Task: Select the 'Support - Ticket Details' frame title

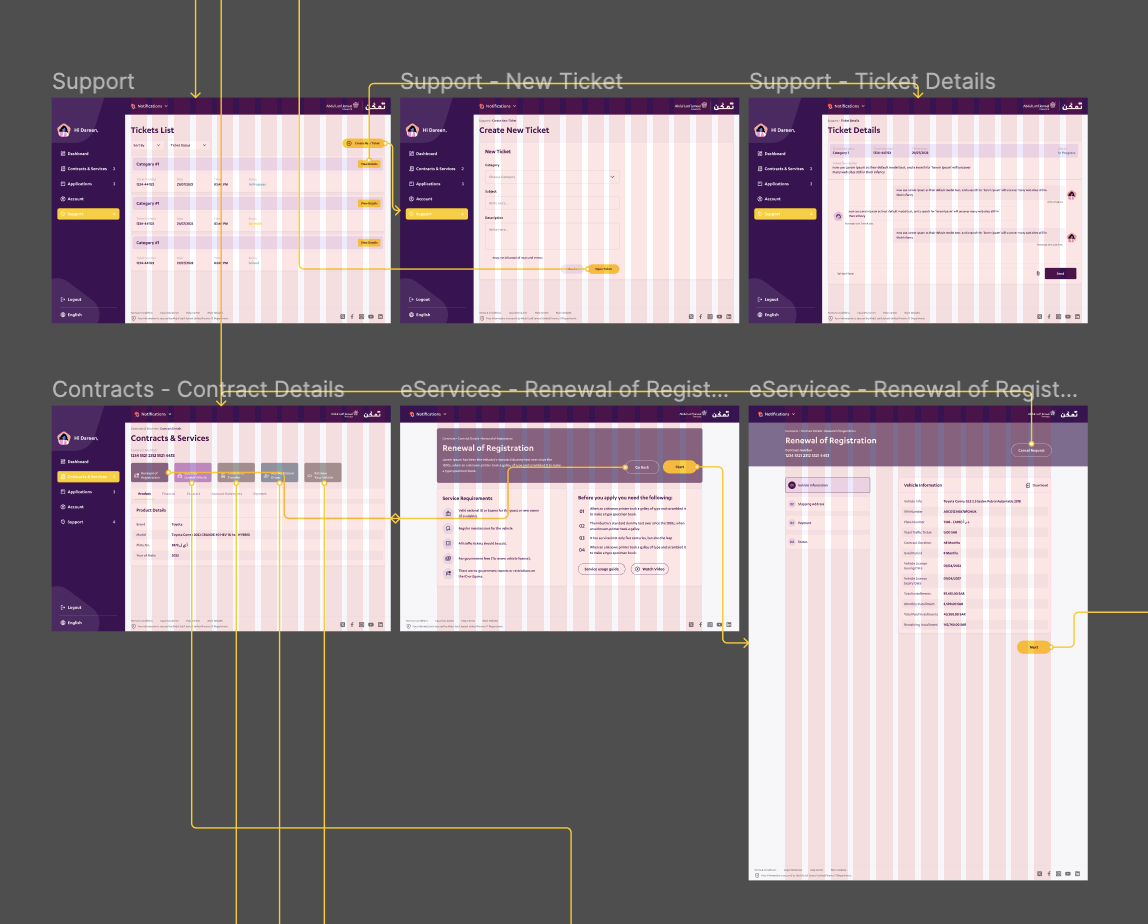Action: (x=872, y=81)
